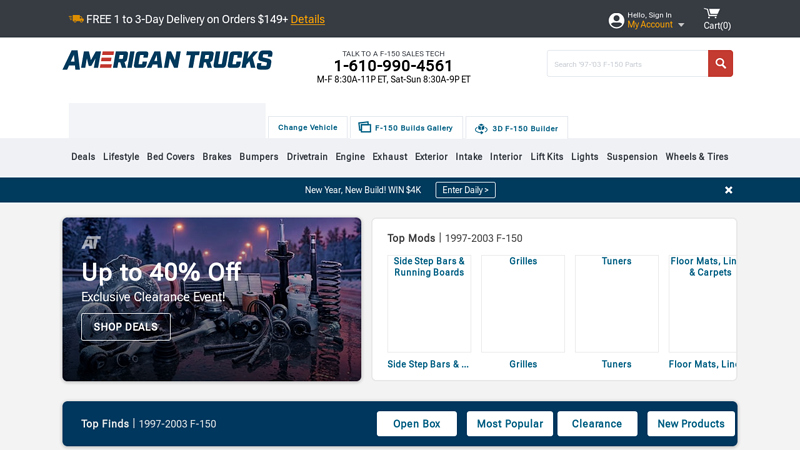Click the lower Side Step Bars & ... link
This screenshot has height=450, width=800.
428,364
